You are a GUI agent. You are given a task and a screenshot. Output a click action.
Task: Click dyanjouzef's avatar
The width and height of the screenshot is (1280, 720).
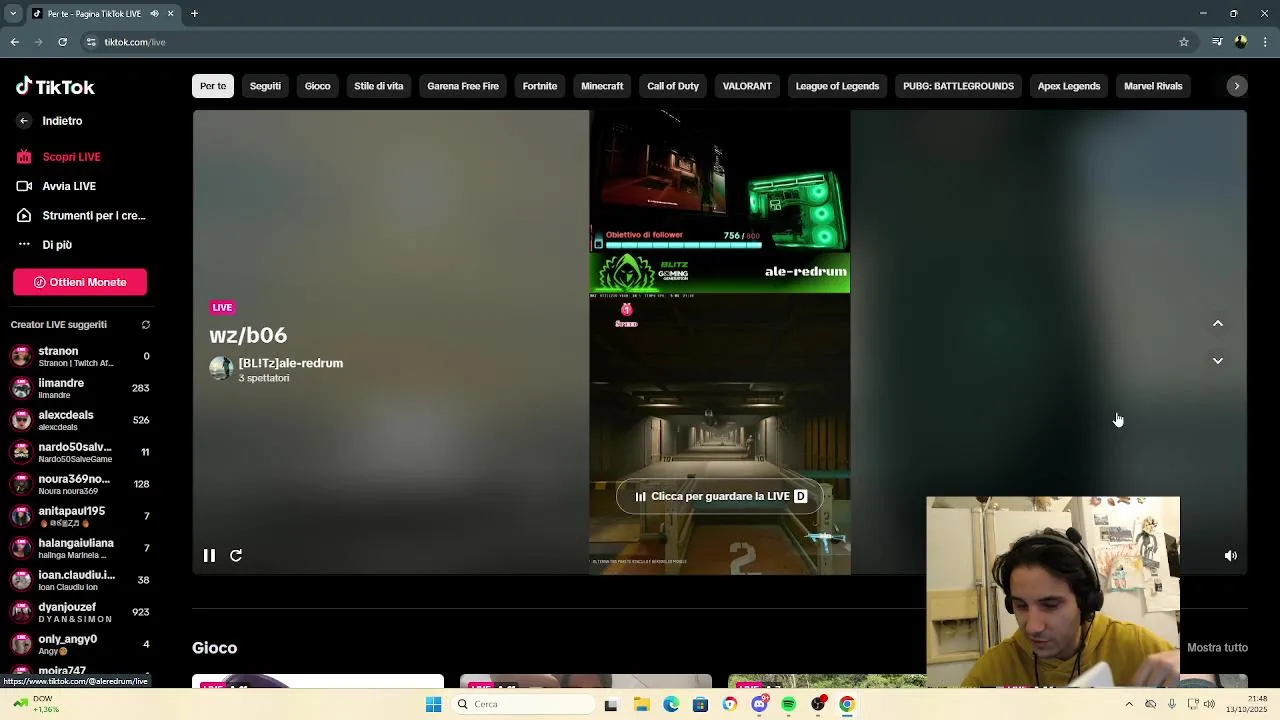21,612
